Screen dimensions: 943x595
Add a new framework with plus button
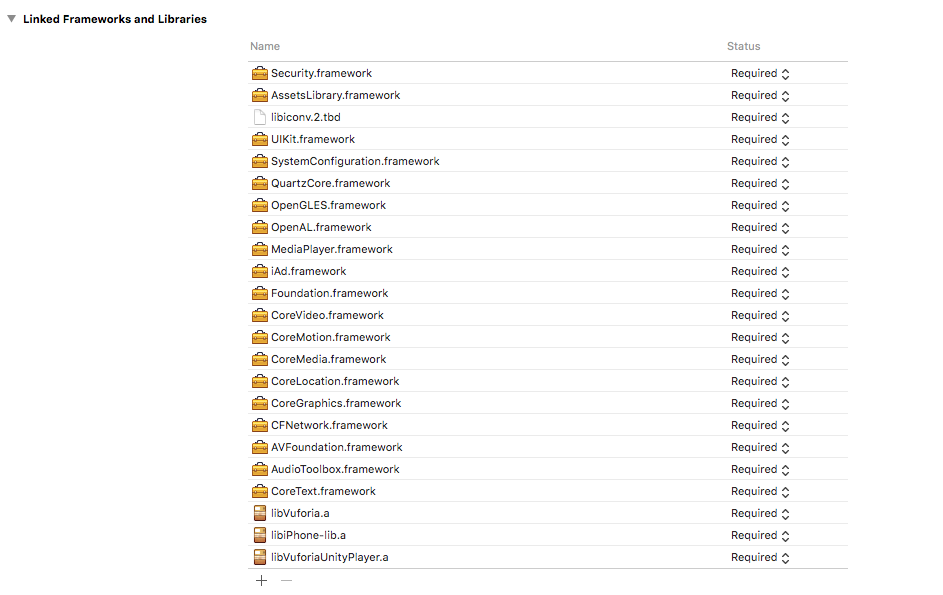tap(261, 580)
